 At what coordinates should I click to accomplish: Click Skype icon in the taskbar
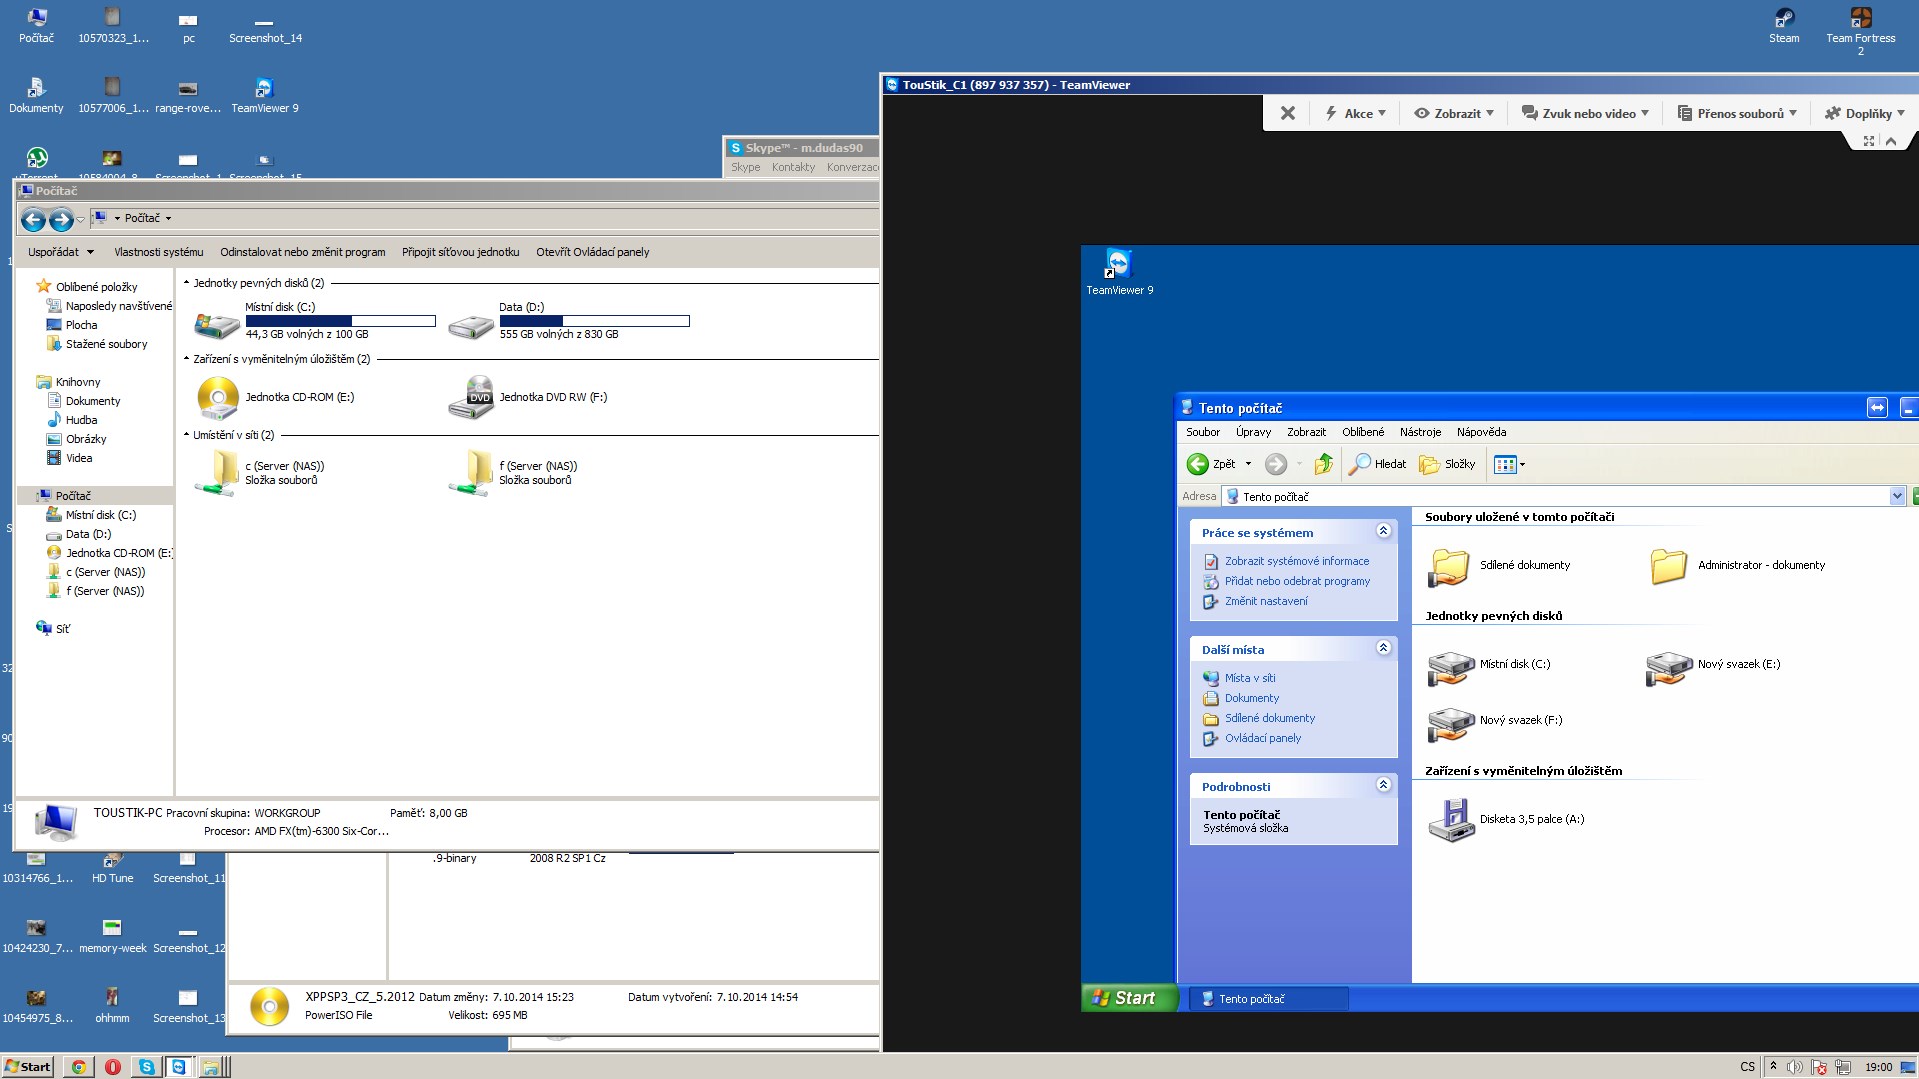pyautogui.click(x=146, y=1067)
